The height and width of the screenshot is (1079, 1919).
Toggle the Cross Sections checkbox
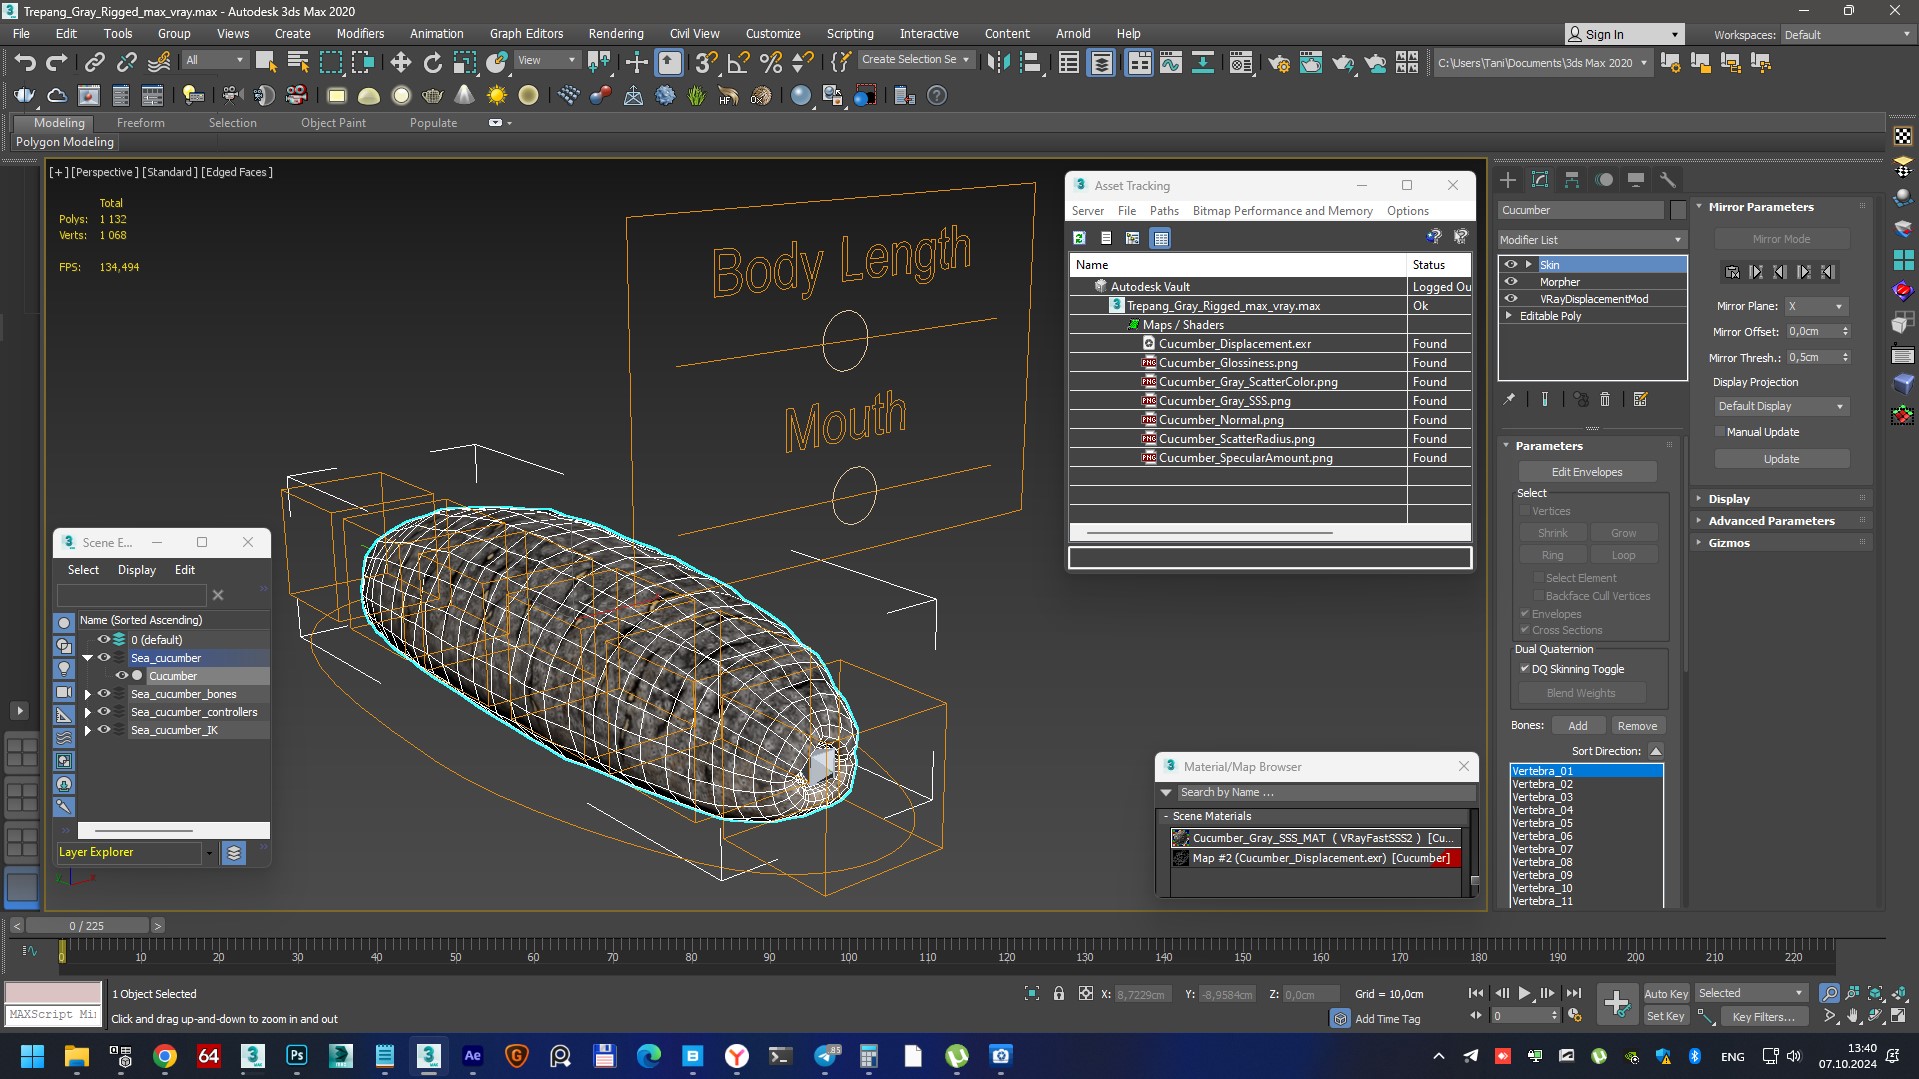pyautogui.click(x=1524, y=630)
